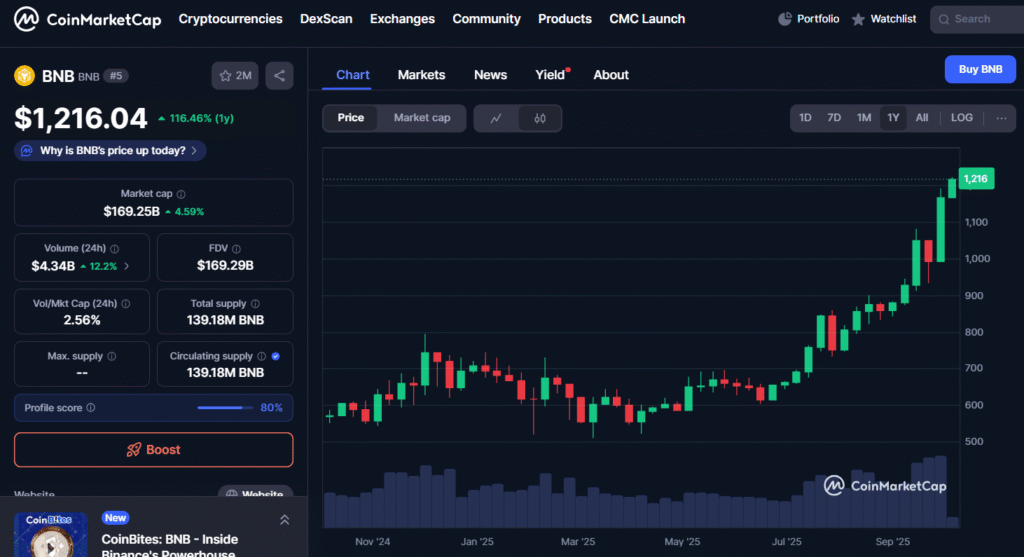Click the Website globe icon

pos(231,494)
